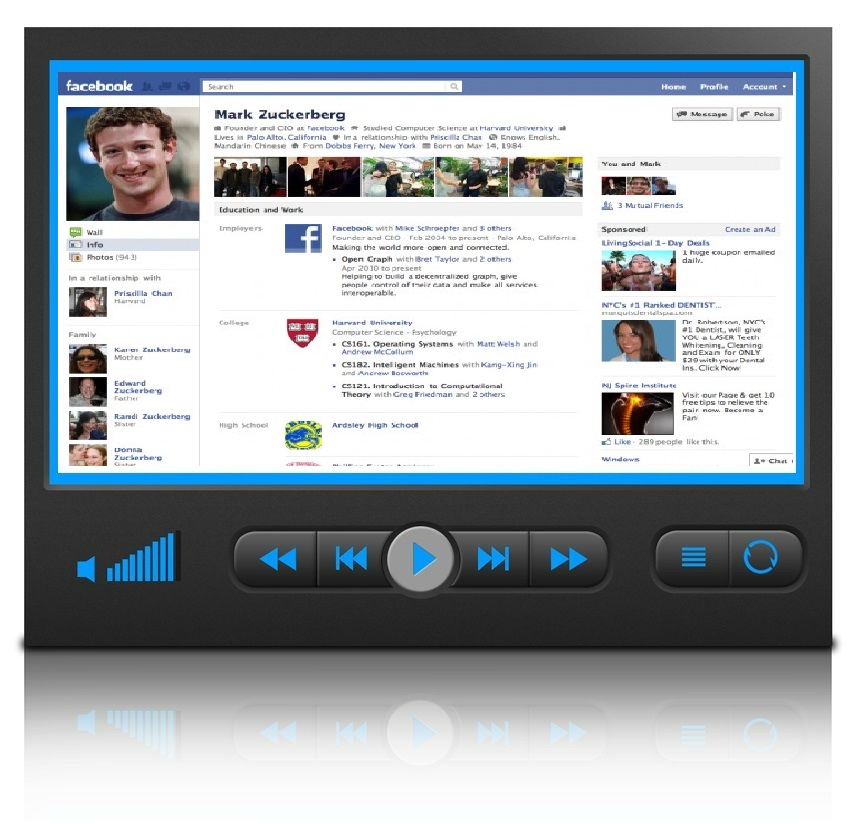
Task: Click the Ardsley High School logo
Action: click(303, 435)
